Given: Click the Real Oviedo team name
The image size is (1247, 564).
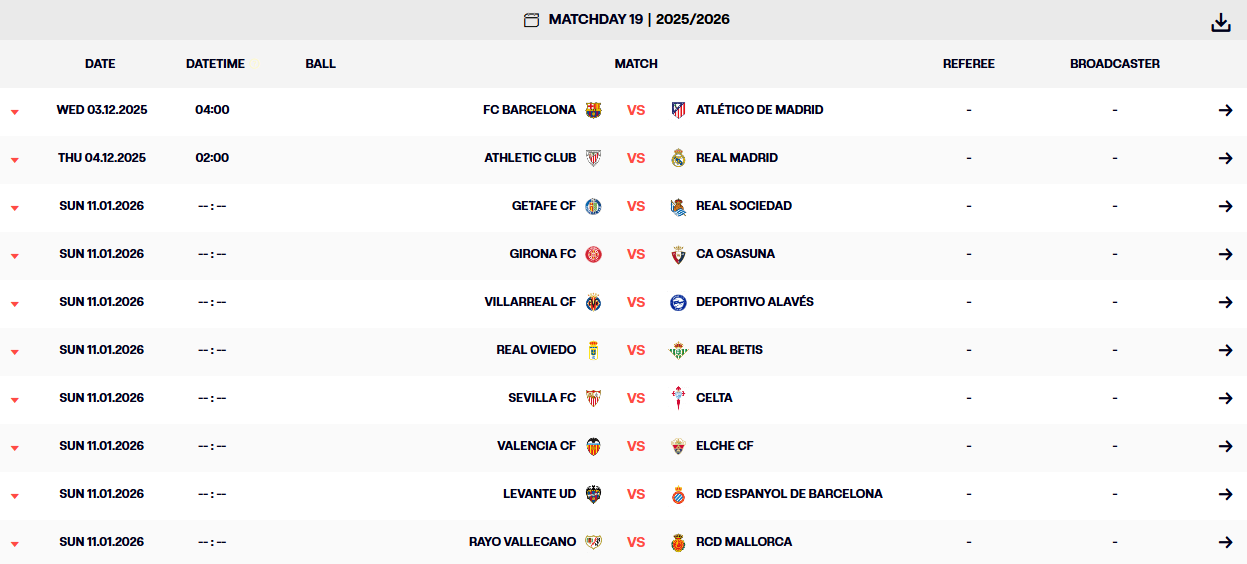Looking at the screenshot, I should (x=536, y=350).
